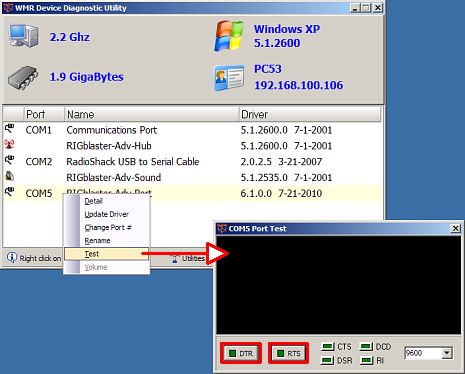The image size is (465, 374).
Task: Click the port icon in the COM1 row
Action: pyautogui.click(x=10, y=128)
